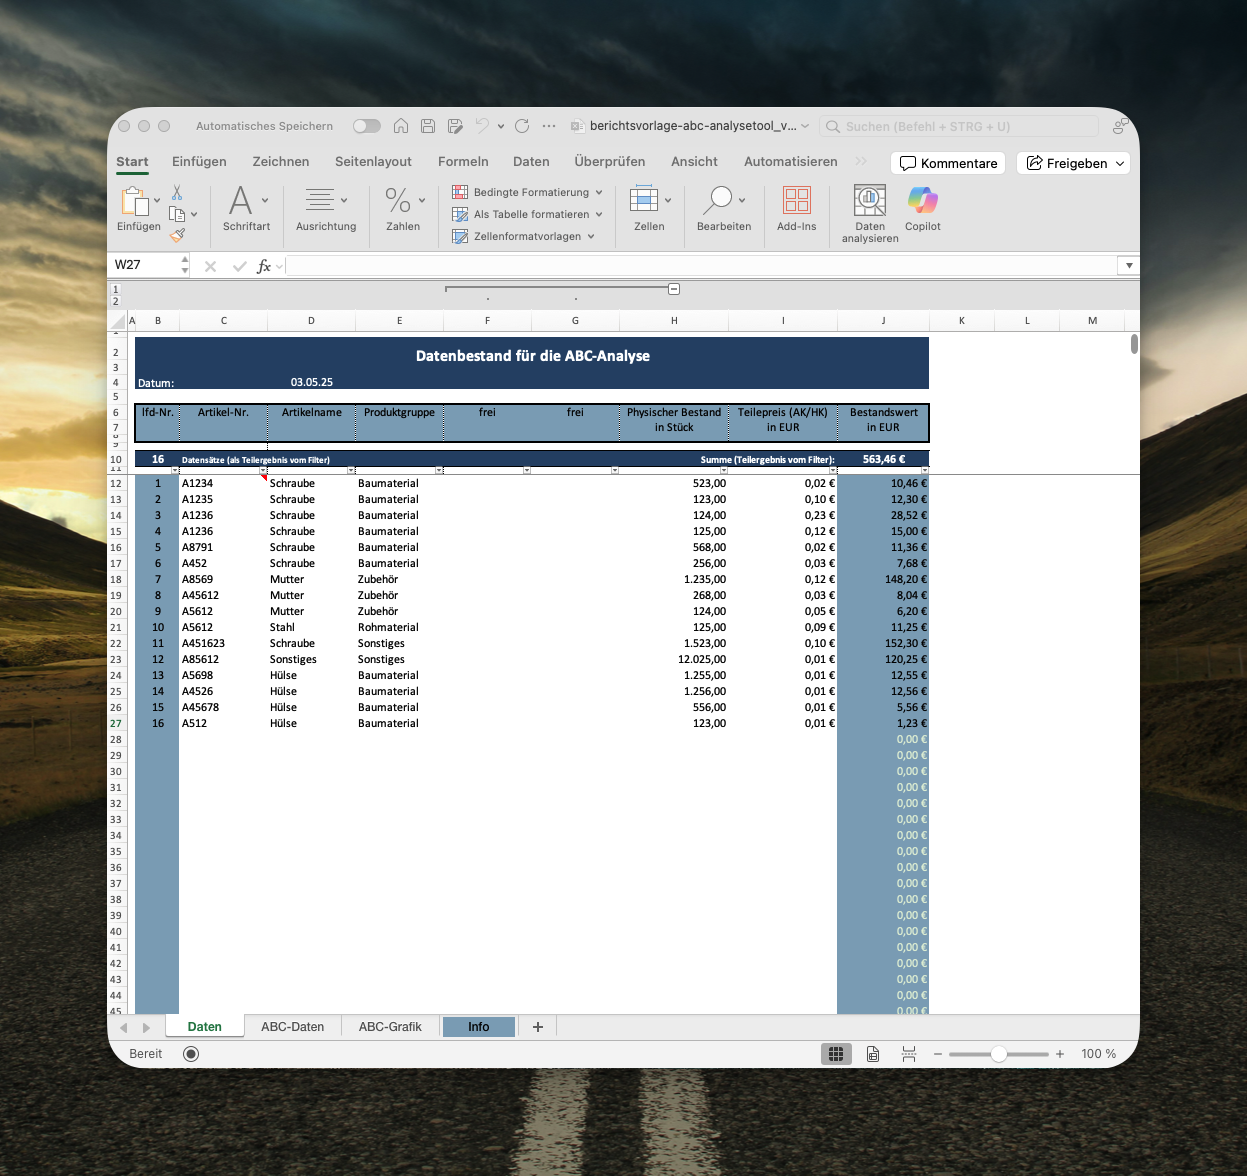
Task: Expand the Freigeben dropdown arrow
Action: tap(1120, 163)
